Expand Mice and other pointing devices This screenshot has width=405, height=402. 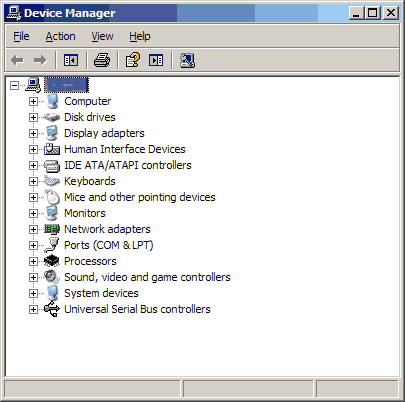33,197
